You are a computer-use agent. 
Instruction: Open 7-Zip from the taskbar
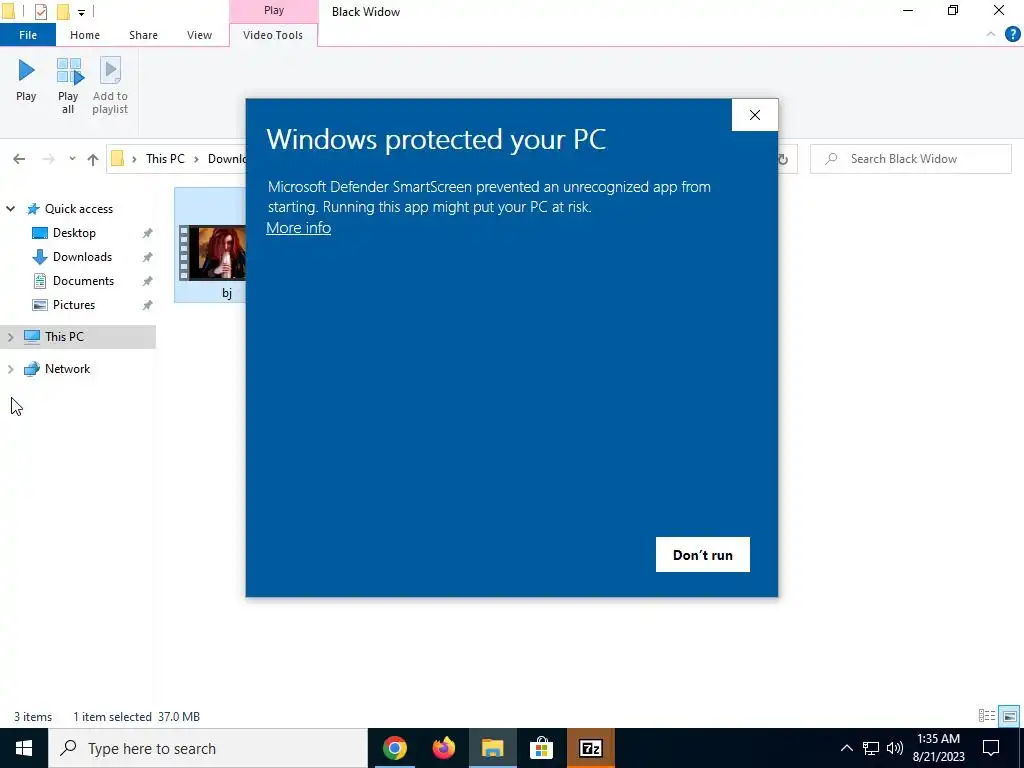coord(590,748)
